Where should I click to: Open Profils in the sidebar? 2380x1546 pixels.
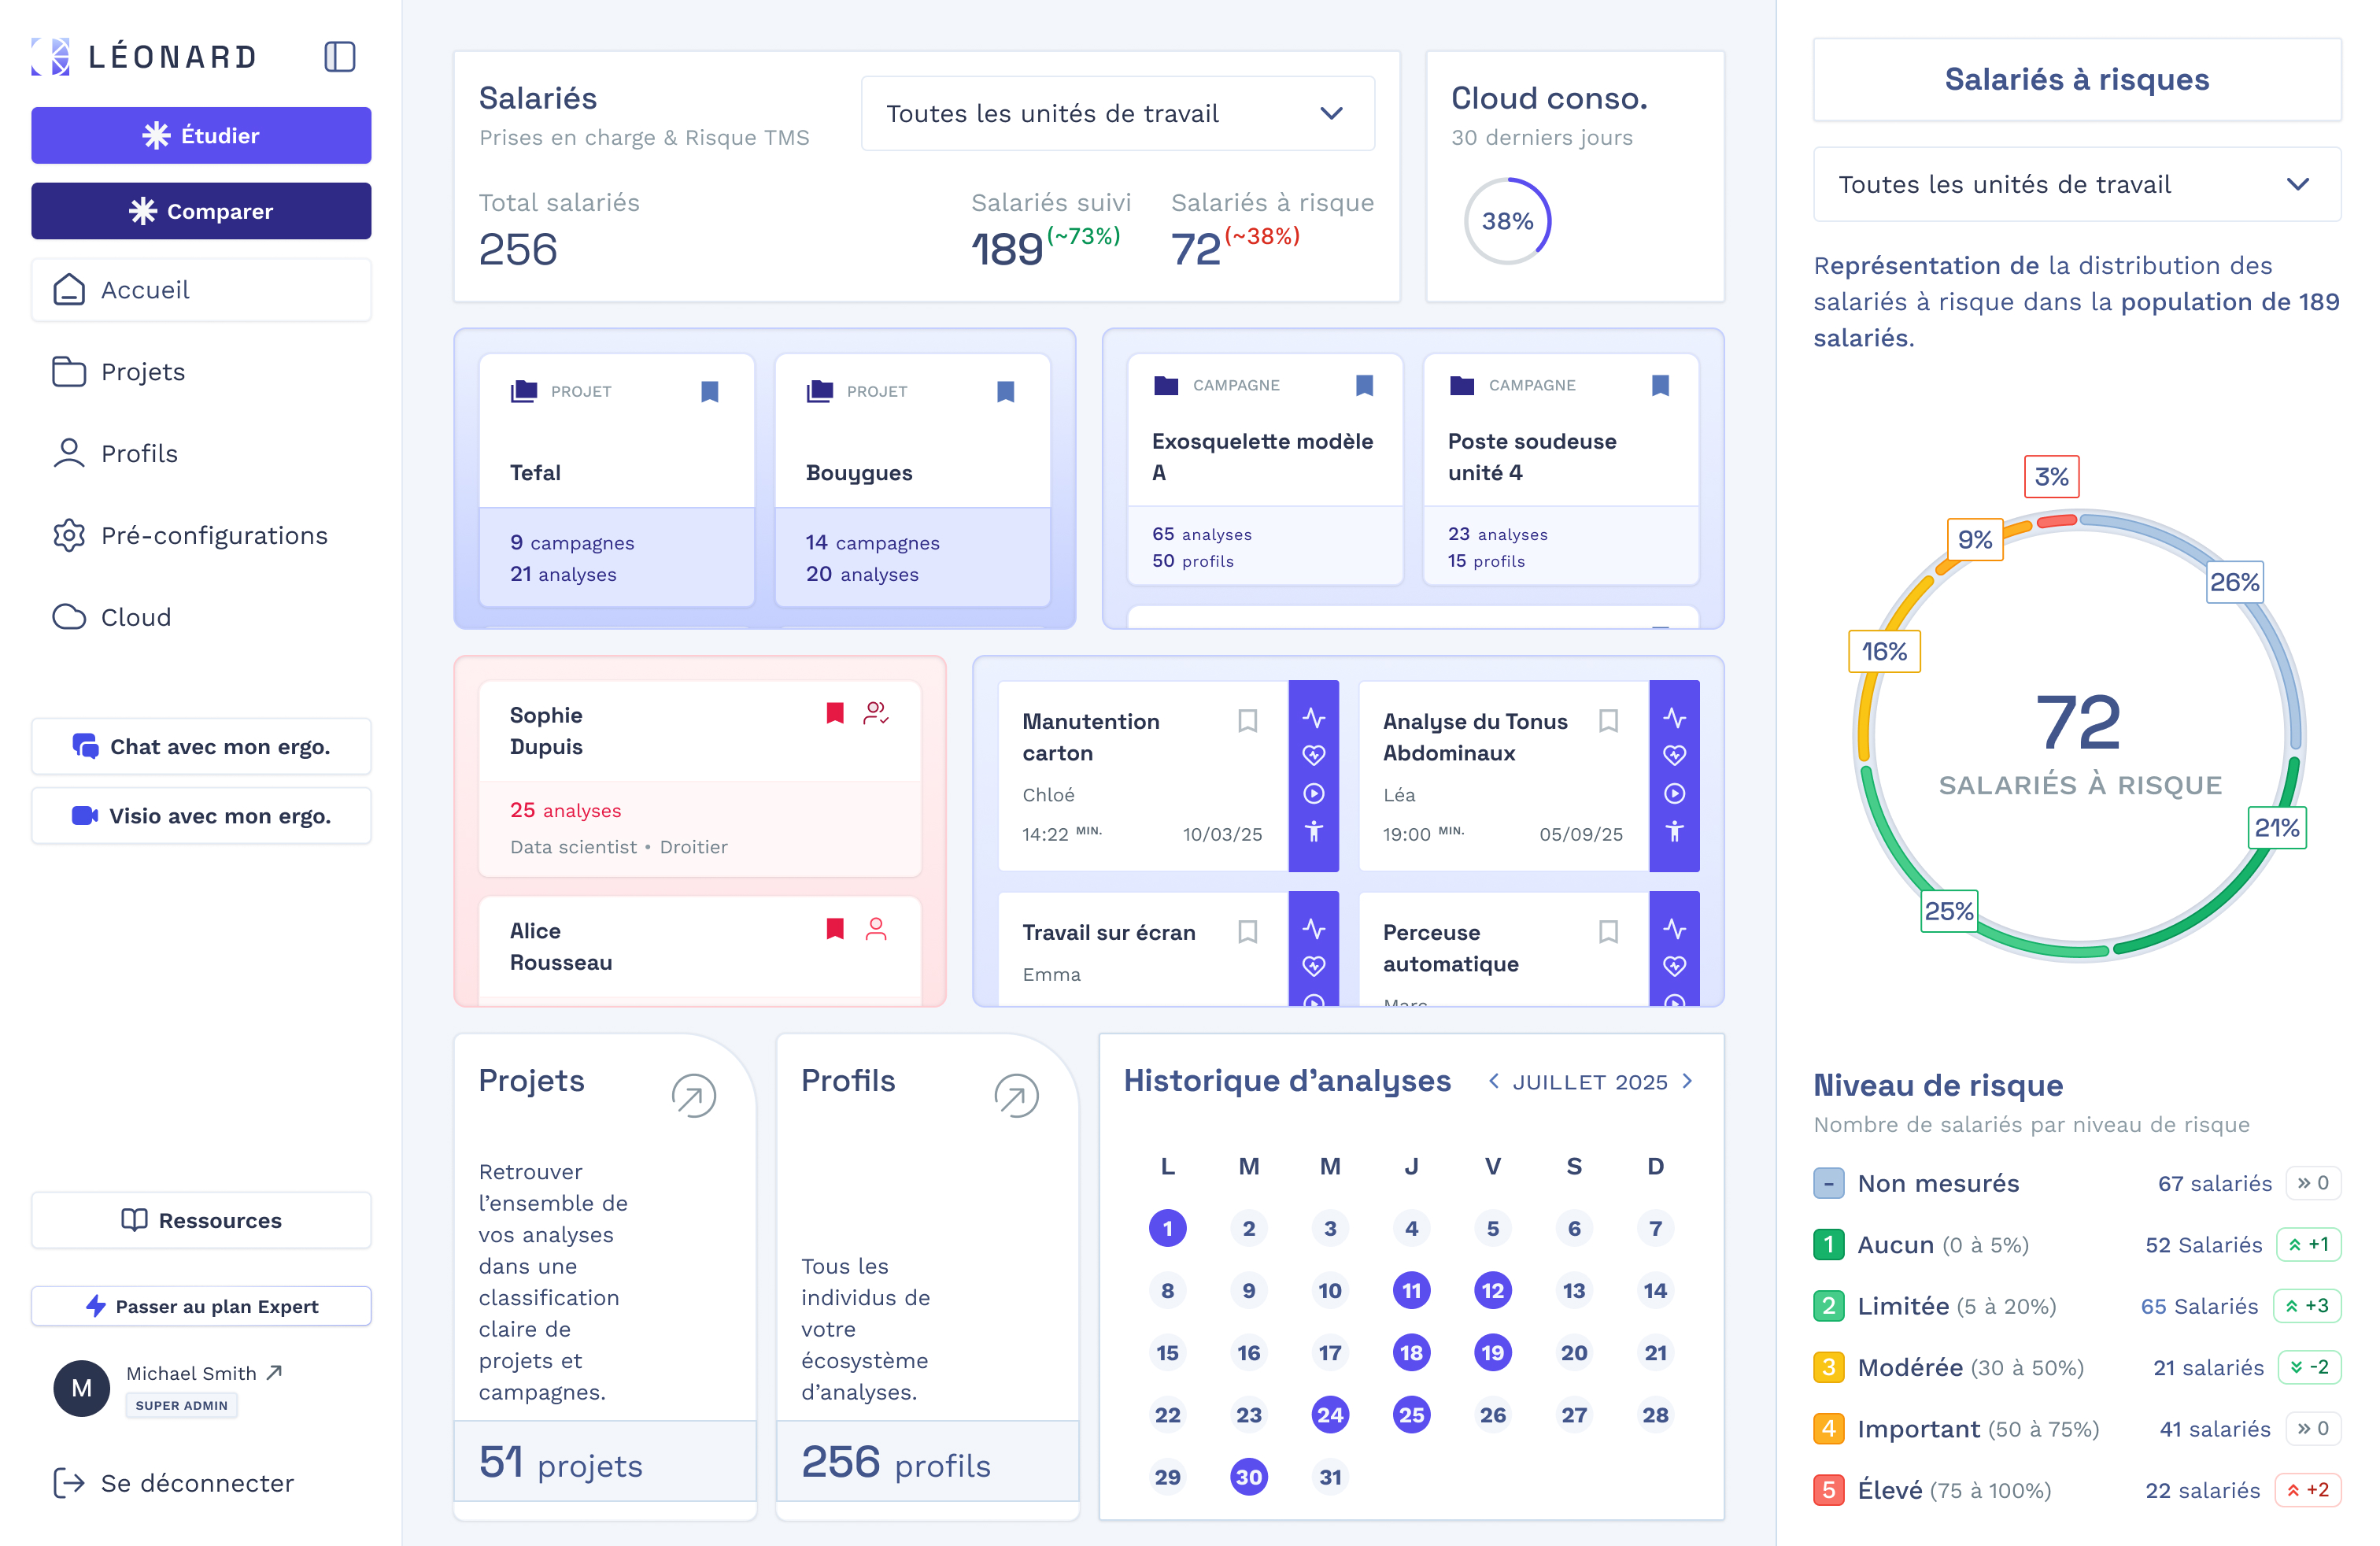pyautogui.click(x=201, y=454)
